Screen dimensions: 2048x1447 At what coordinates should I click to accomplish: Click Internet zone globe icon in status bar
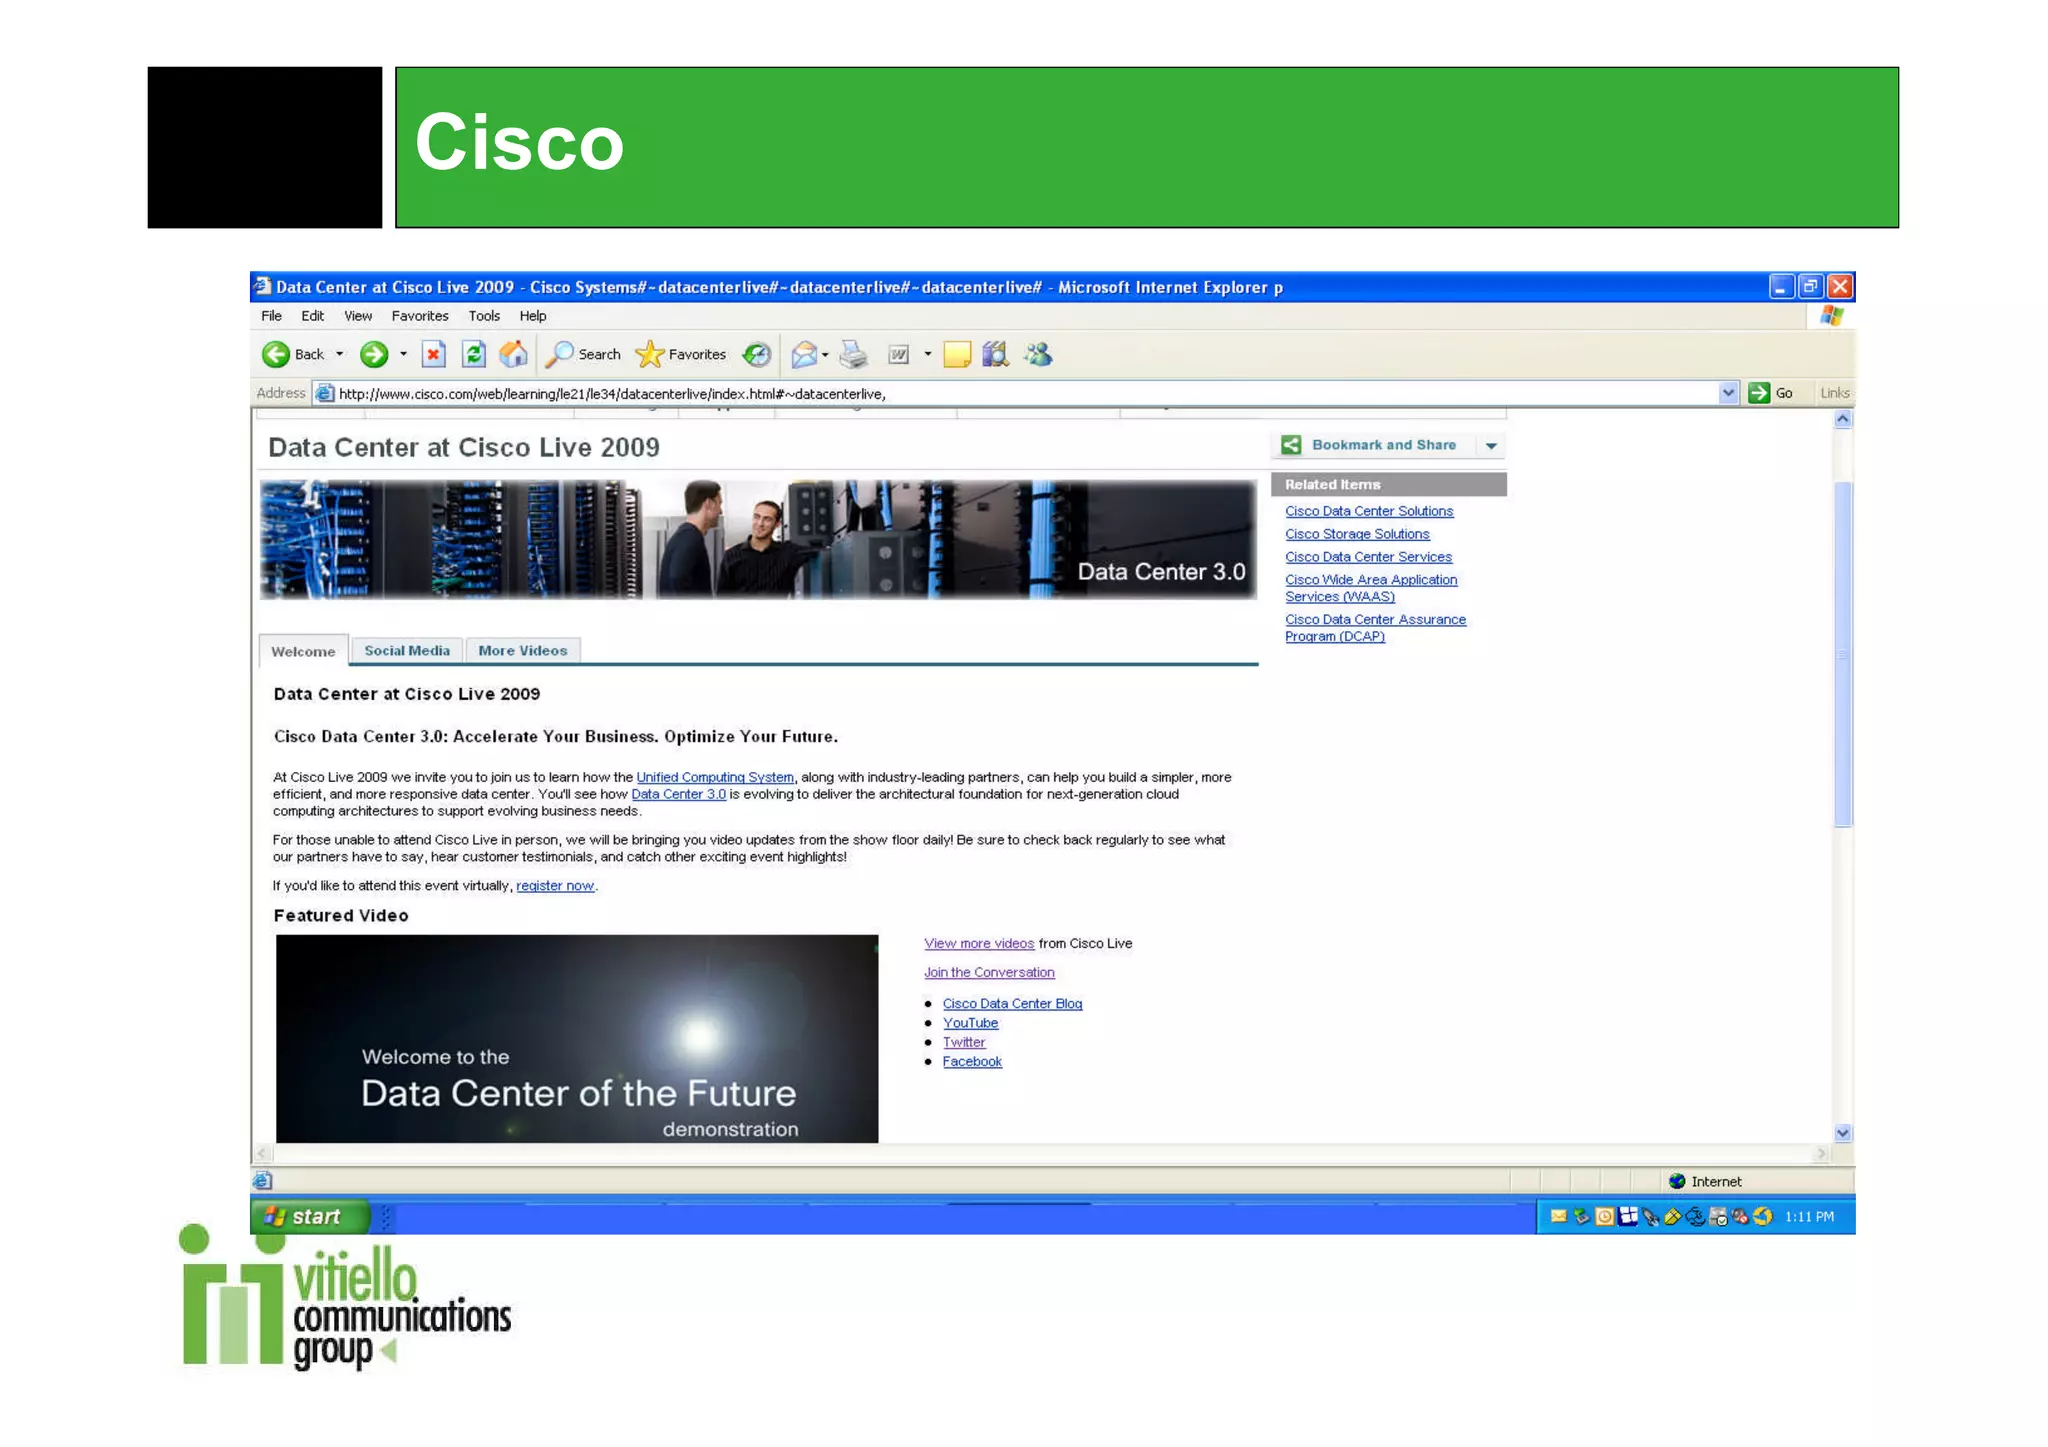point(1677,1181)
